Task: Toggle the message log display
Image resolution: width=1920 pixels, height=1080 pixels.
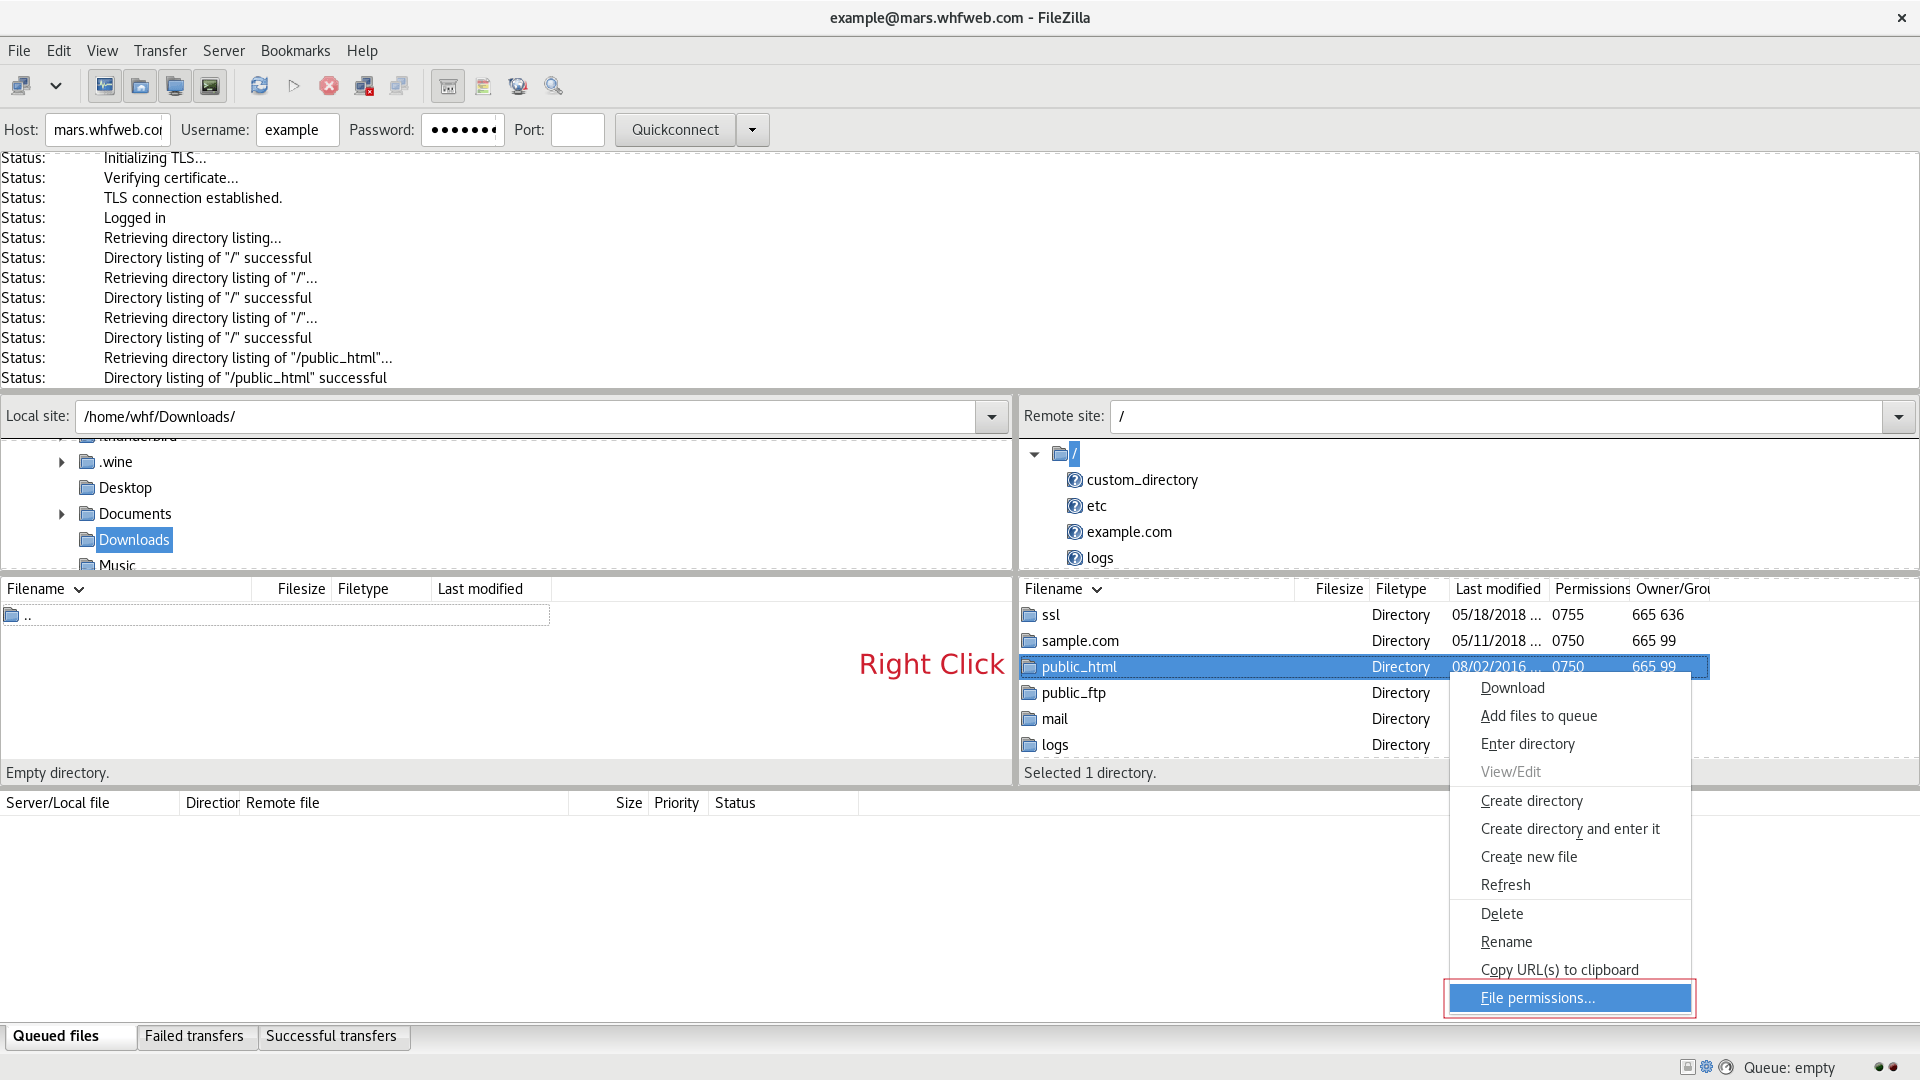Action: [x=104, y=86]
